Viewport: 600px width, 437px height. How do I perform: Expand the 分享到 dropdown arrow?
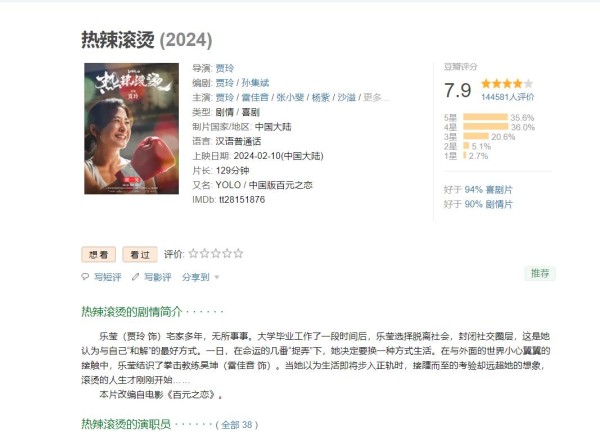tap(217, 277)
